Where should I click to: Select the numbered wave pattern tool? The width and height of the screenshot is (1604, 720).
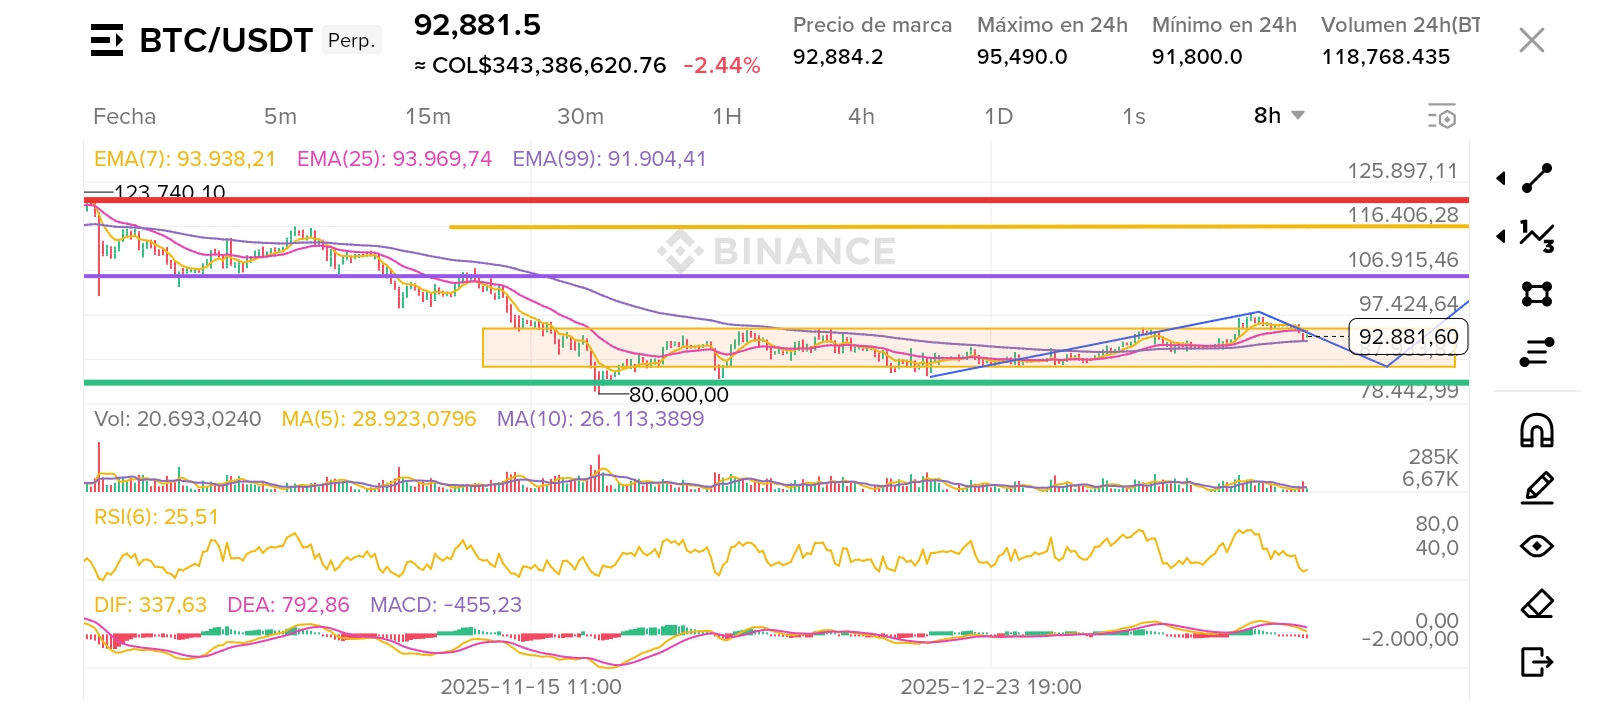click(x=1537, y=236)
